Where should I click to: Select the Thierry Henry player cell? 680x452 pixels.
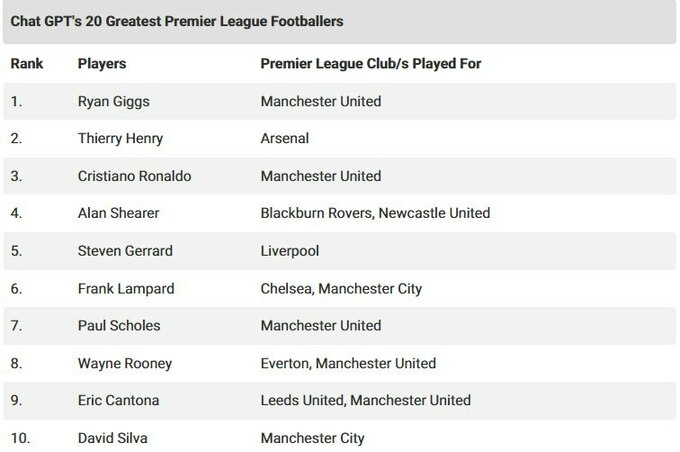coord(119,139)
